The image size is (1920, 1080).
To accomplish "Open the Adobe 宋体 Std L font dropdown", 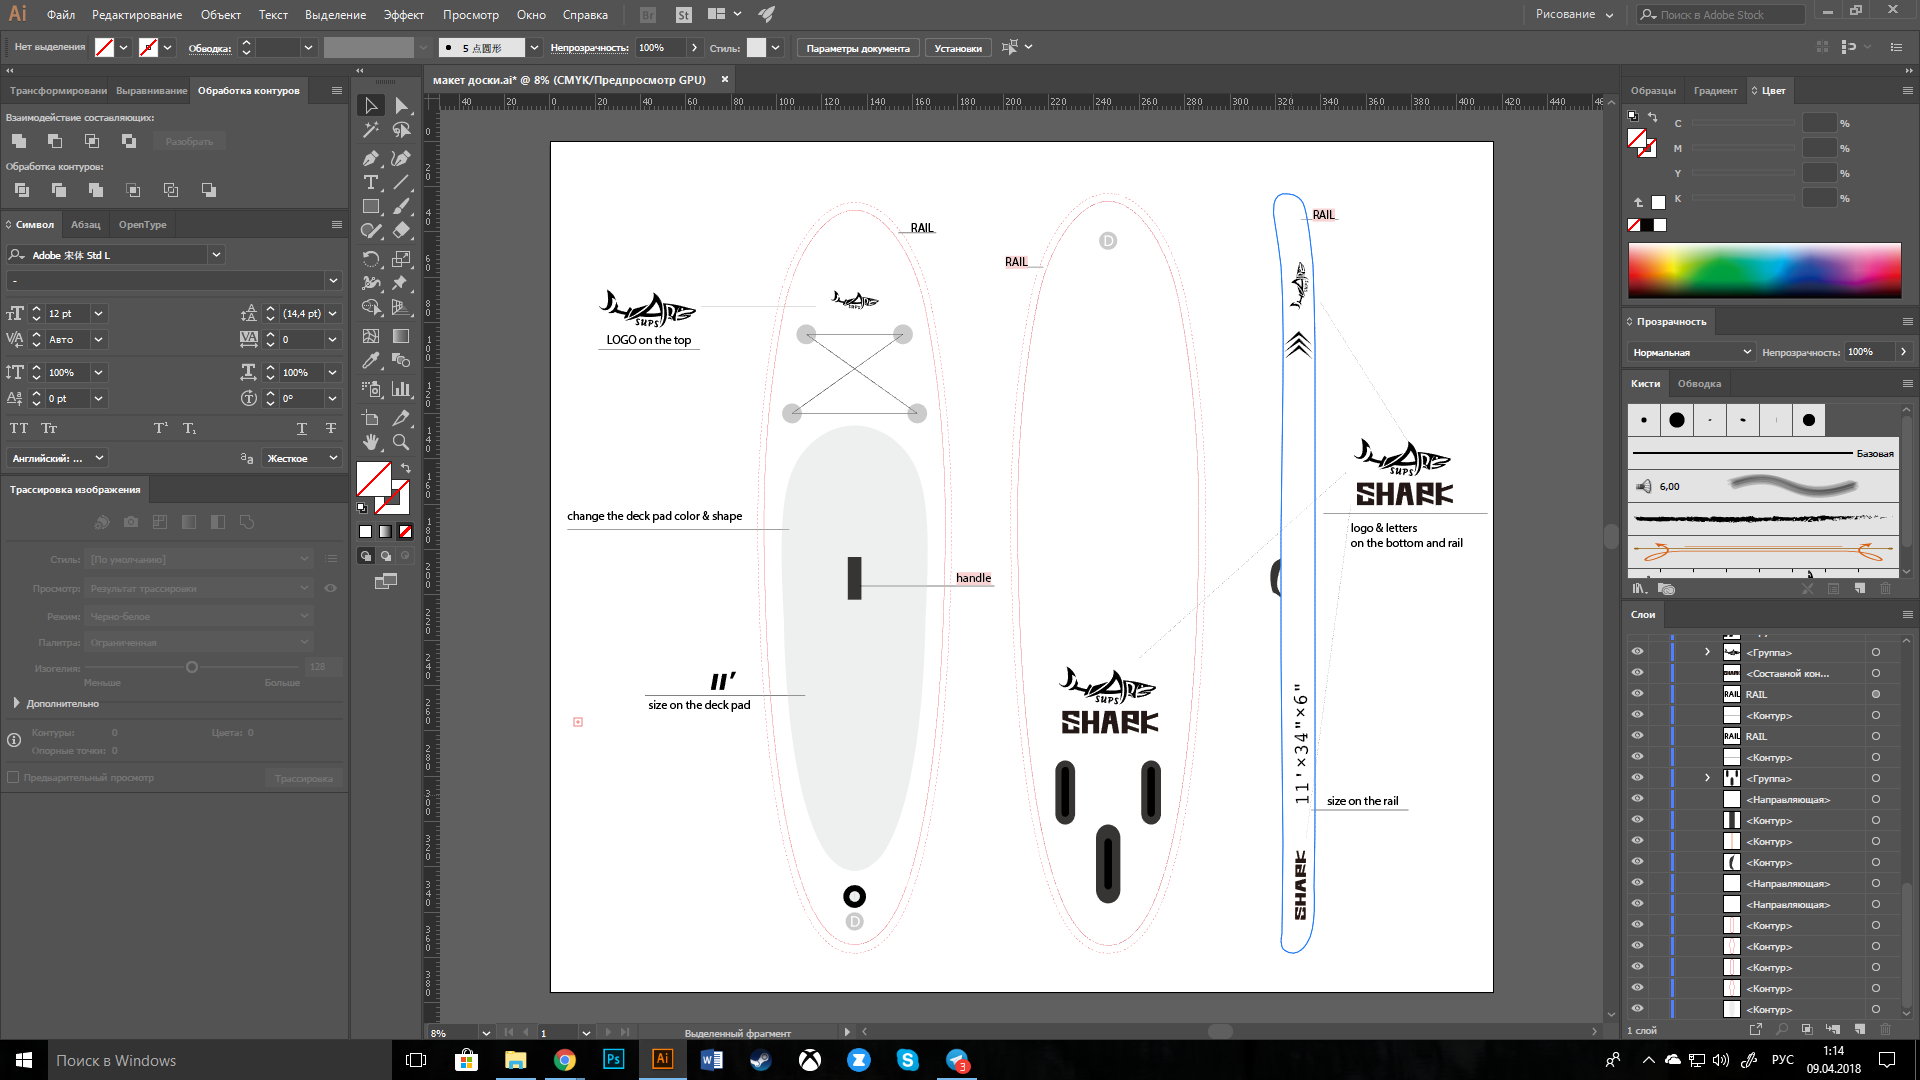I will pos(216,255).
